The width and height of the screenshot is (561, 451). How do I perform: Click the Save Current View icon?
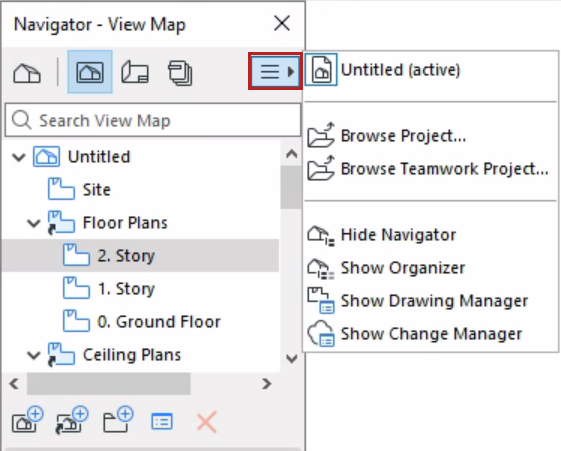pyautogui.click(x=27, y=421)
